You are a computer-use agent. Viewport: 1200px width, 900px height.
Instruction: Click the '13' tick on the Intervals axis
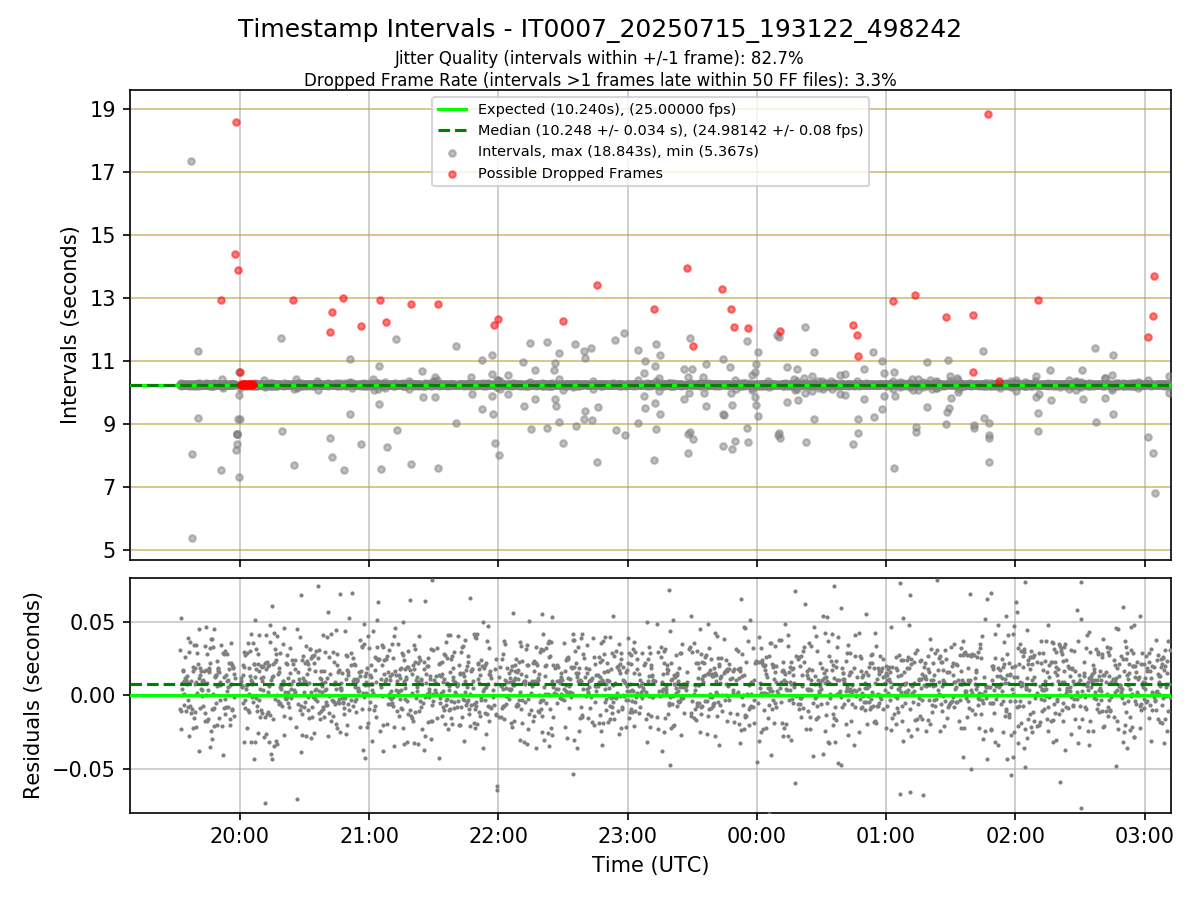[105, 298]
